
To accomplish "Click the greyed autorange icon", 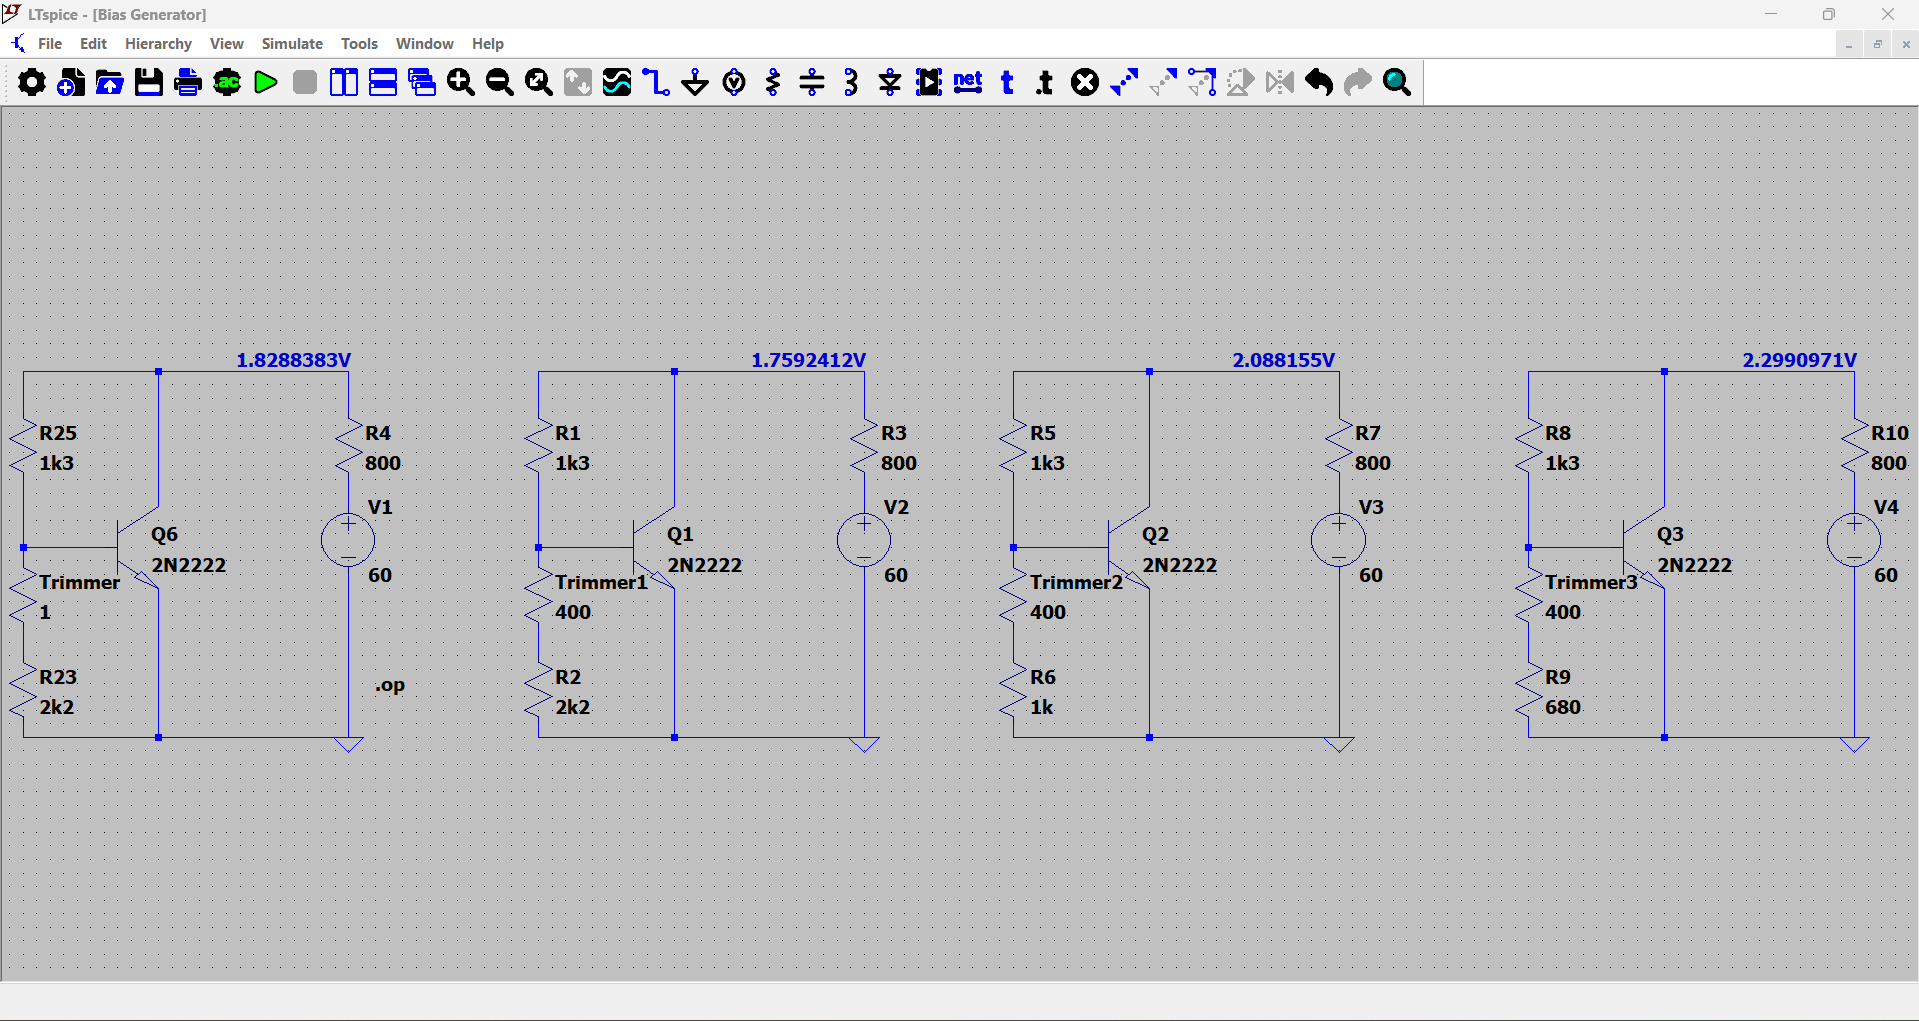I will [578, 82].
